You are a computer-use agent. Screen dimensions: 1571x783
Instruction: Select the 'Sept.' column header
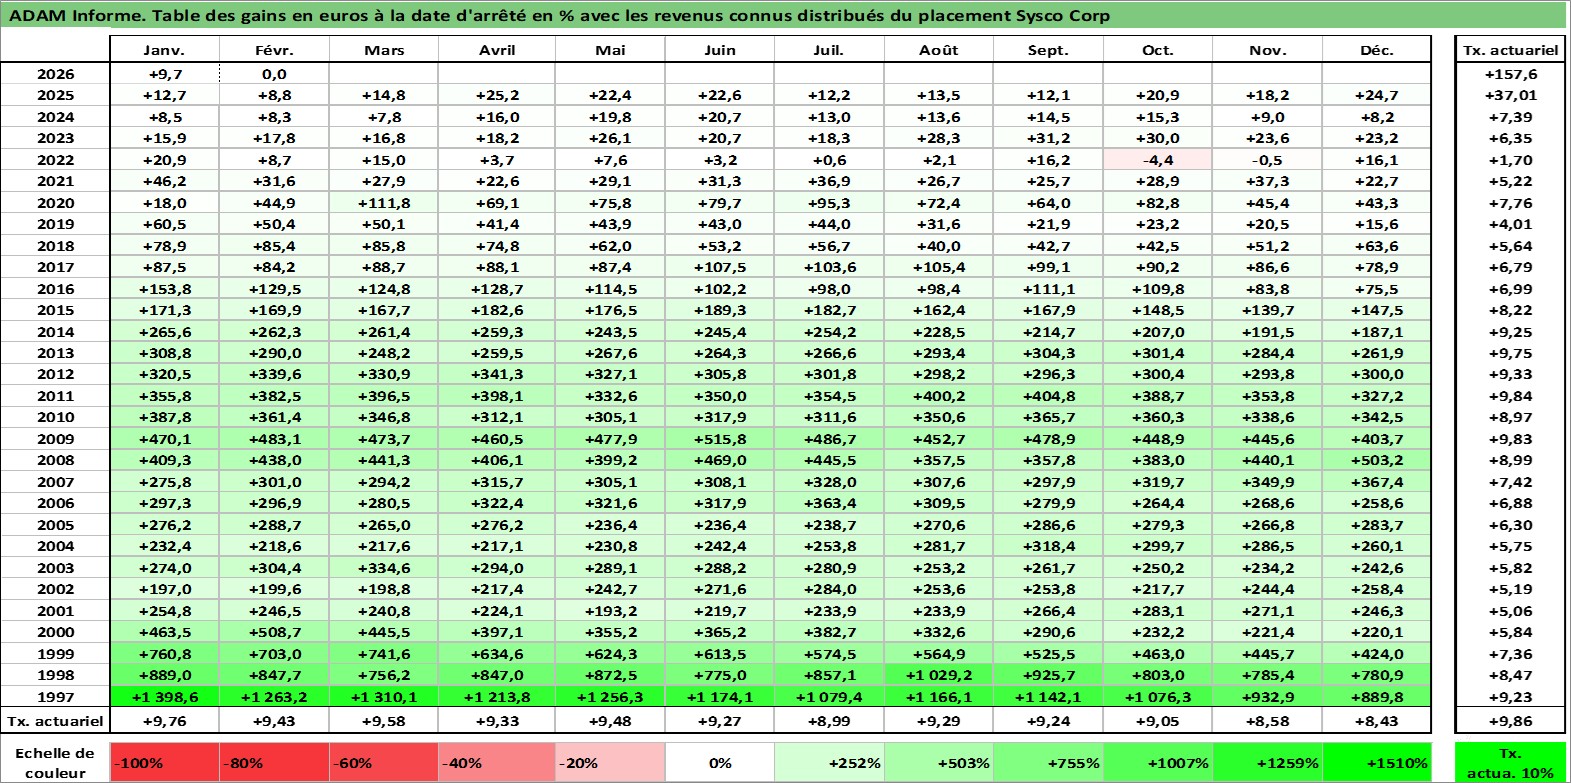1048,50
